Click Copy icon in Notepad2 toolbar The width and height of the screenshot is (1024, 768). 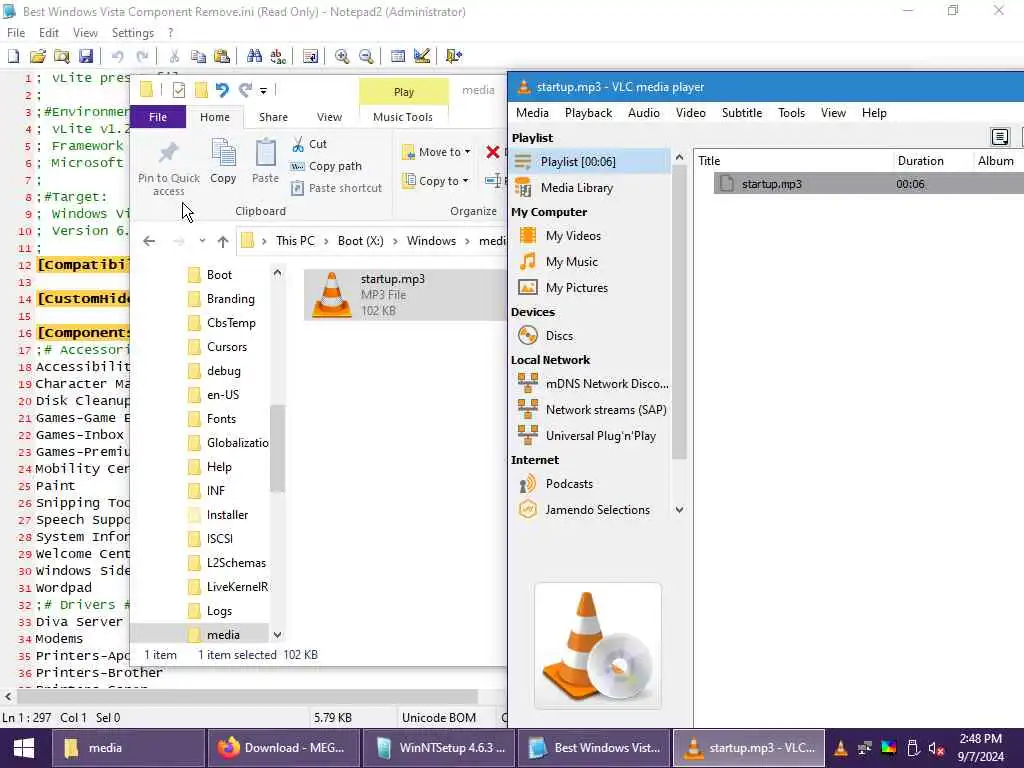tap(199, 56)
